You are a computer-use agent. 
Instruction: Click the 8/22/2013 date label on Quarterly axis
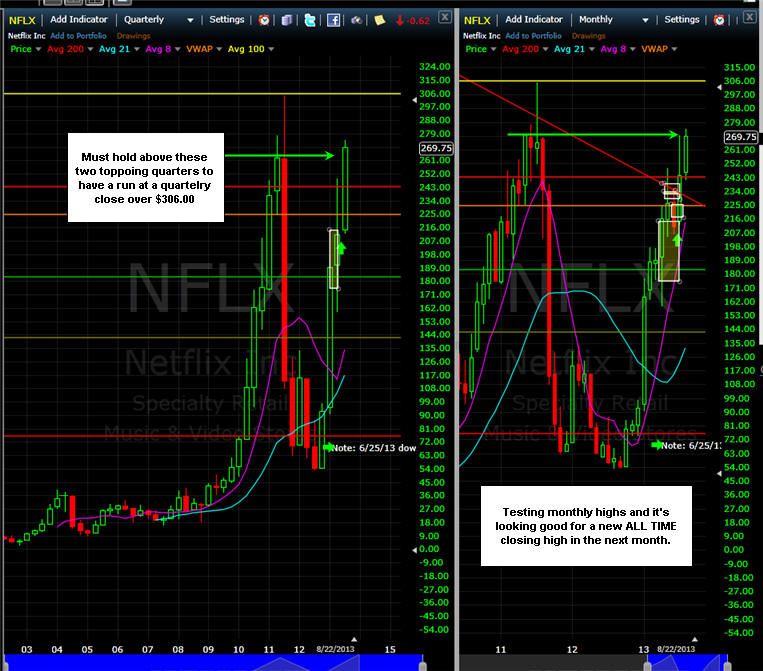[x=335, y=649]
